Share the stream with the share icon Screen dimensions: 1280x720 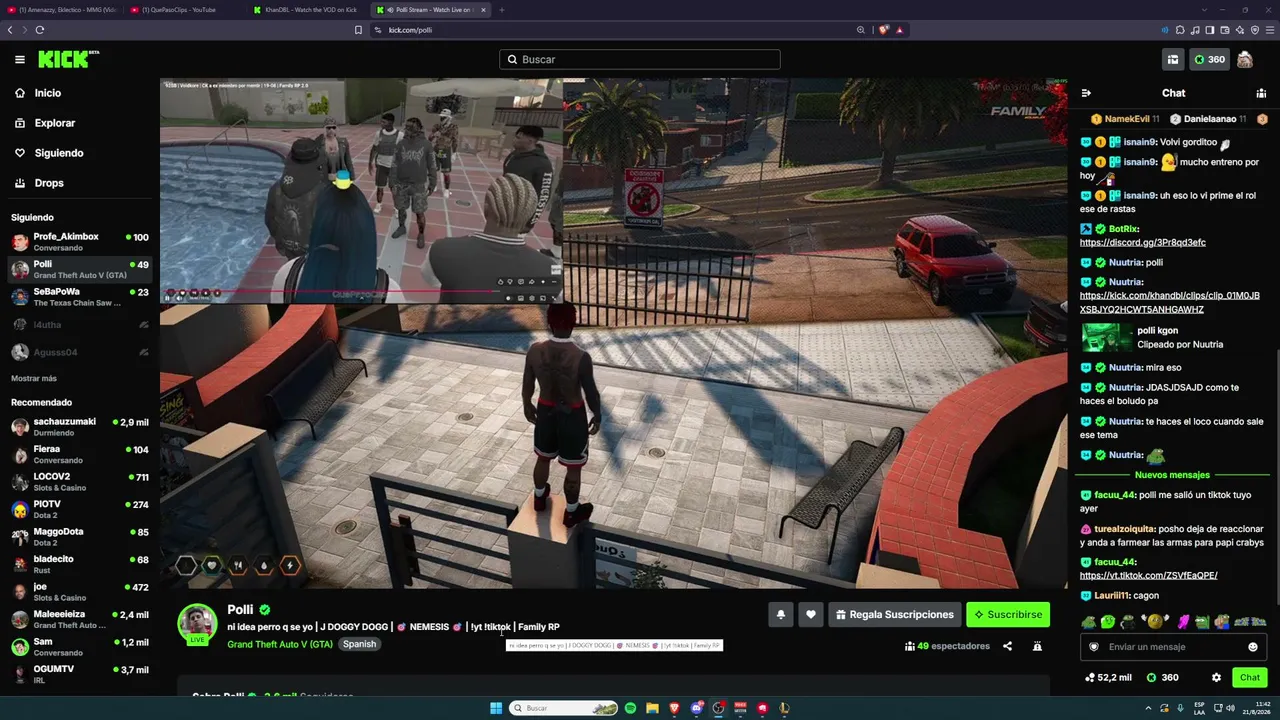(x=1007, y=646)
